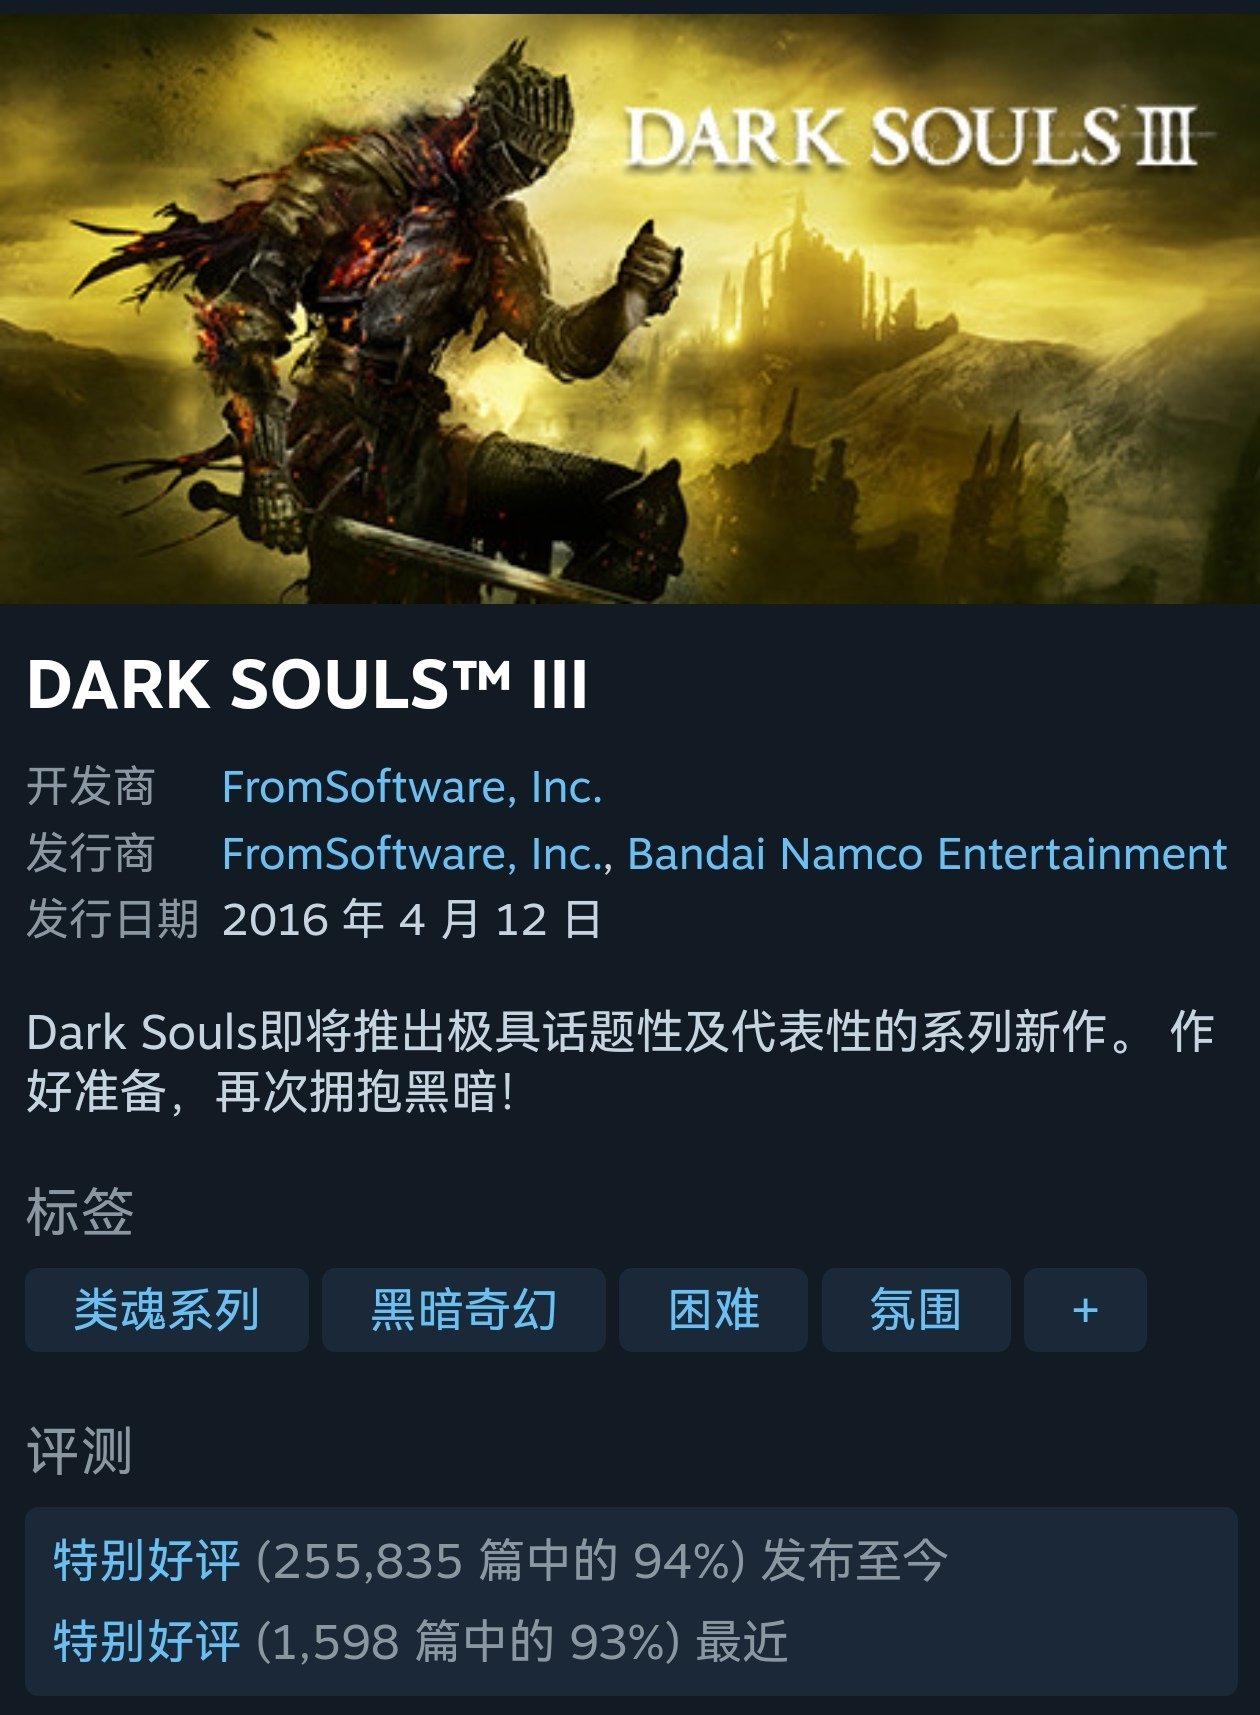1260x1715 pixels.
Task: Click the 标签 section heading
Action: pos(80,1212)
